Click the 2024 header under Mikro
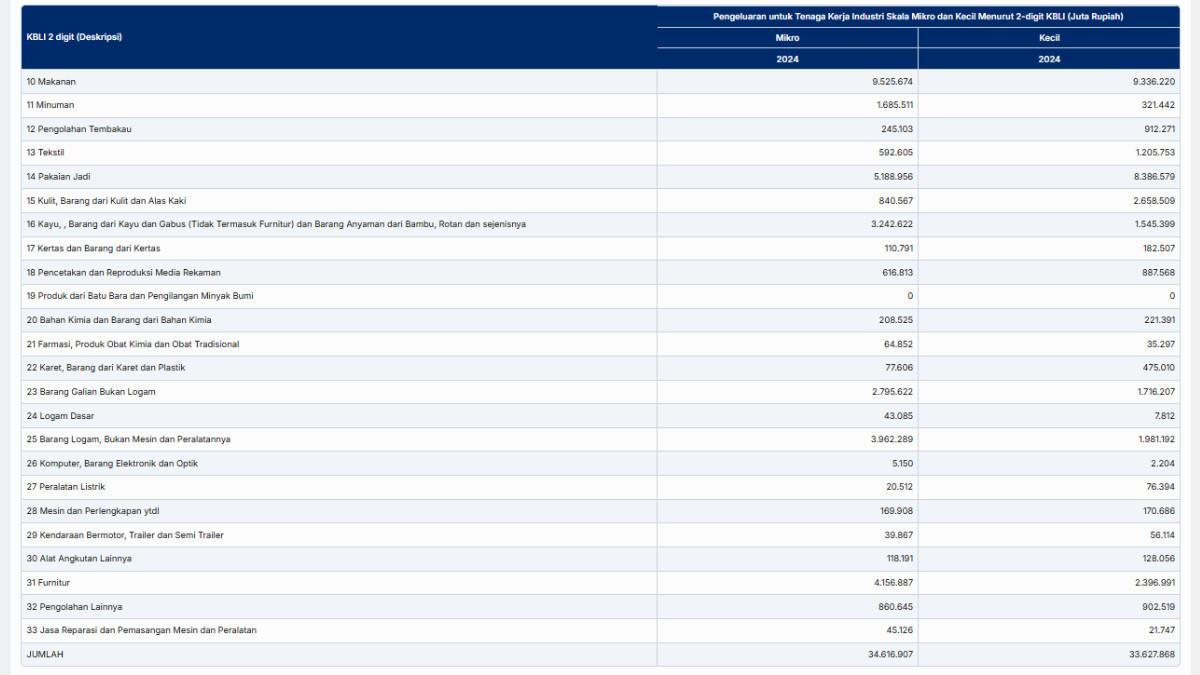The width and height of the screenshot is (1200, 675). (787, 59)
